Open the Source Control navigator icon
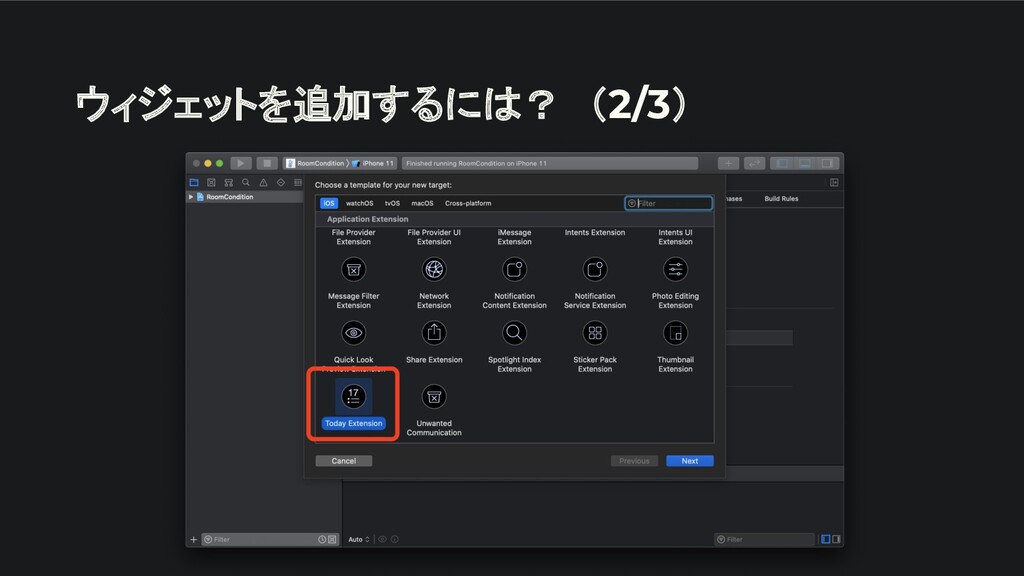Viewport: 1024px width, 576px height. 211,183
